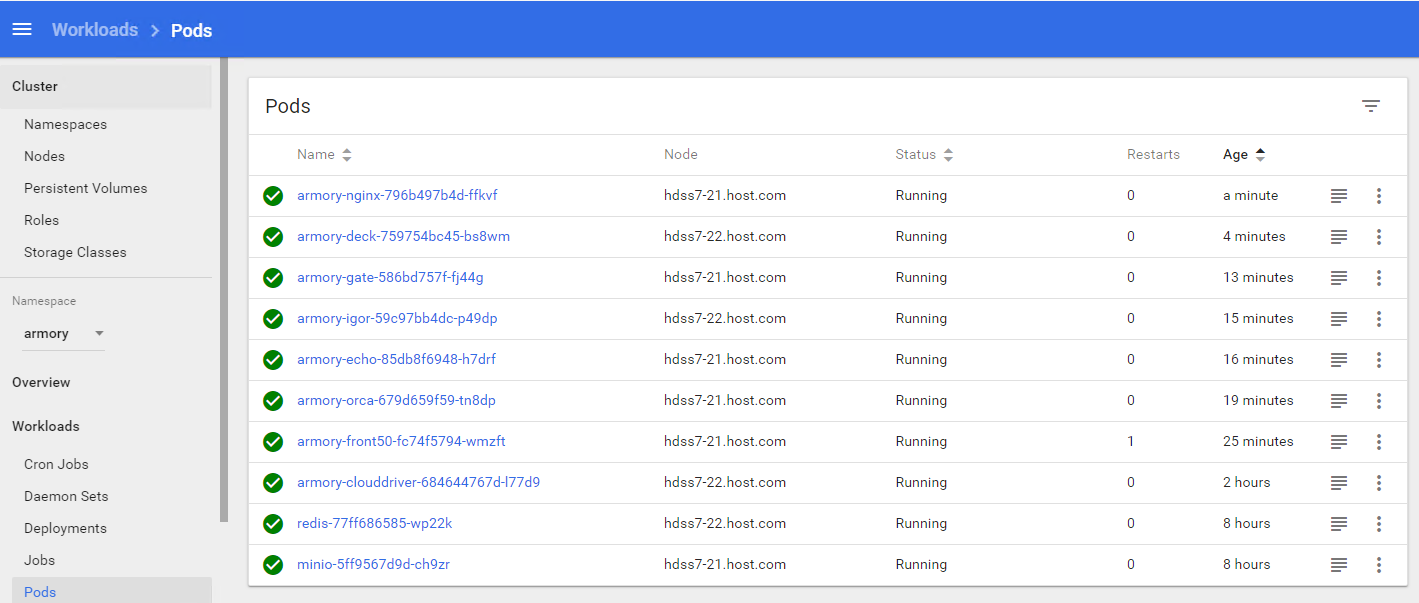
Task: Click the logs icon for armory-front50 pod
Action: (1339, 442)
